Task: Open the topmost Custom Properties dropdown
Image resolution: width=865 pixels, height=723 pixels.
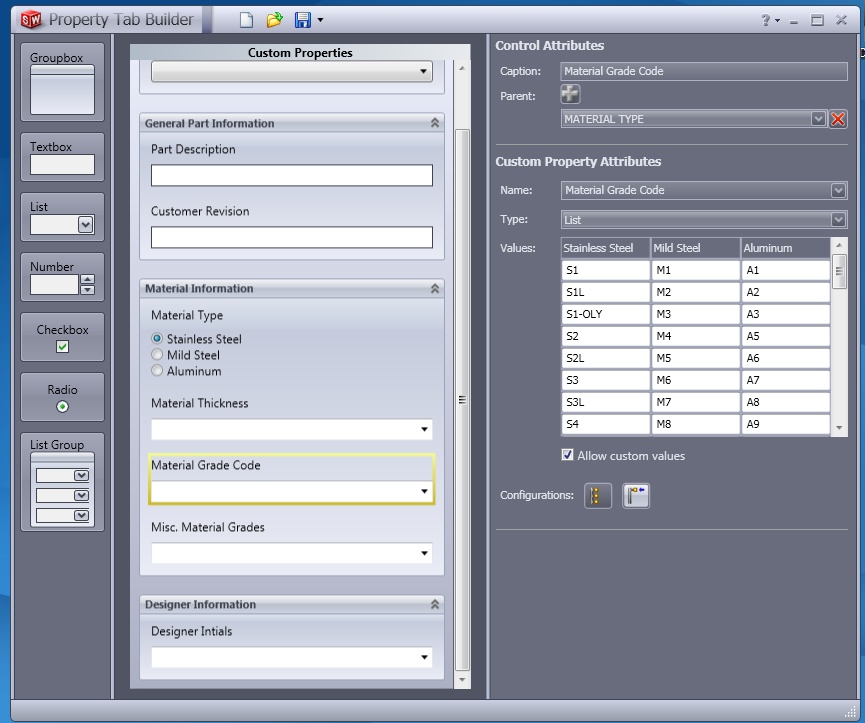Action: [x=423, y=71]
